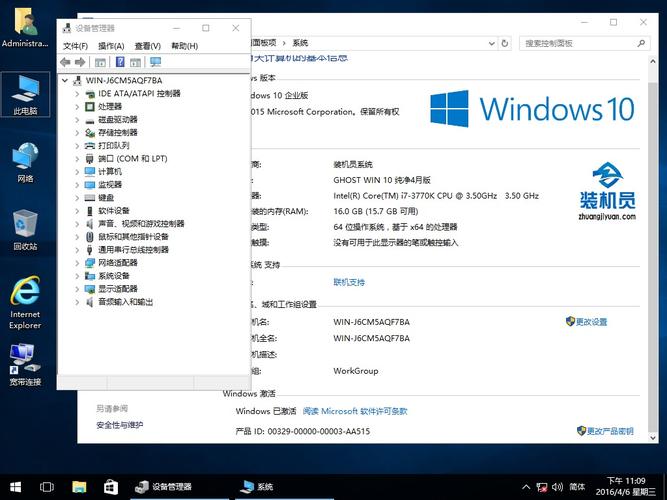
Task: Expand the 计算机 node
Action: point(77,172)
